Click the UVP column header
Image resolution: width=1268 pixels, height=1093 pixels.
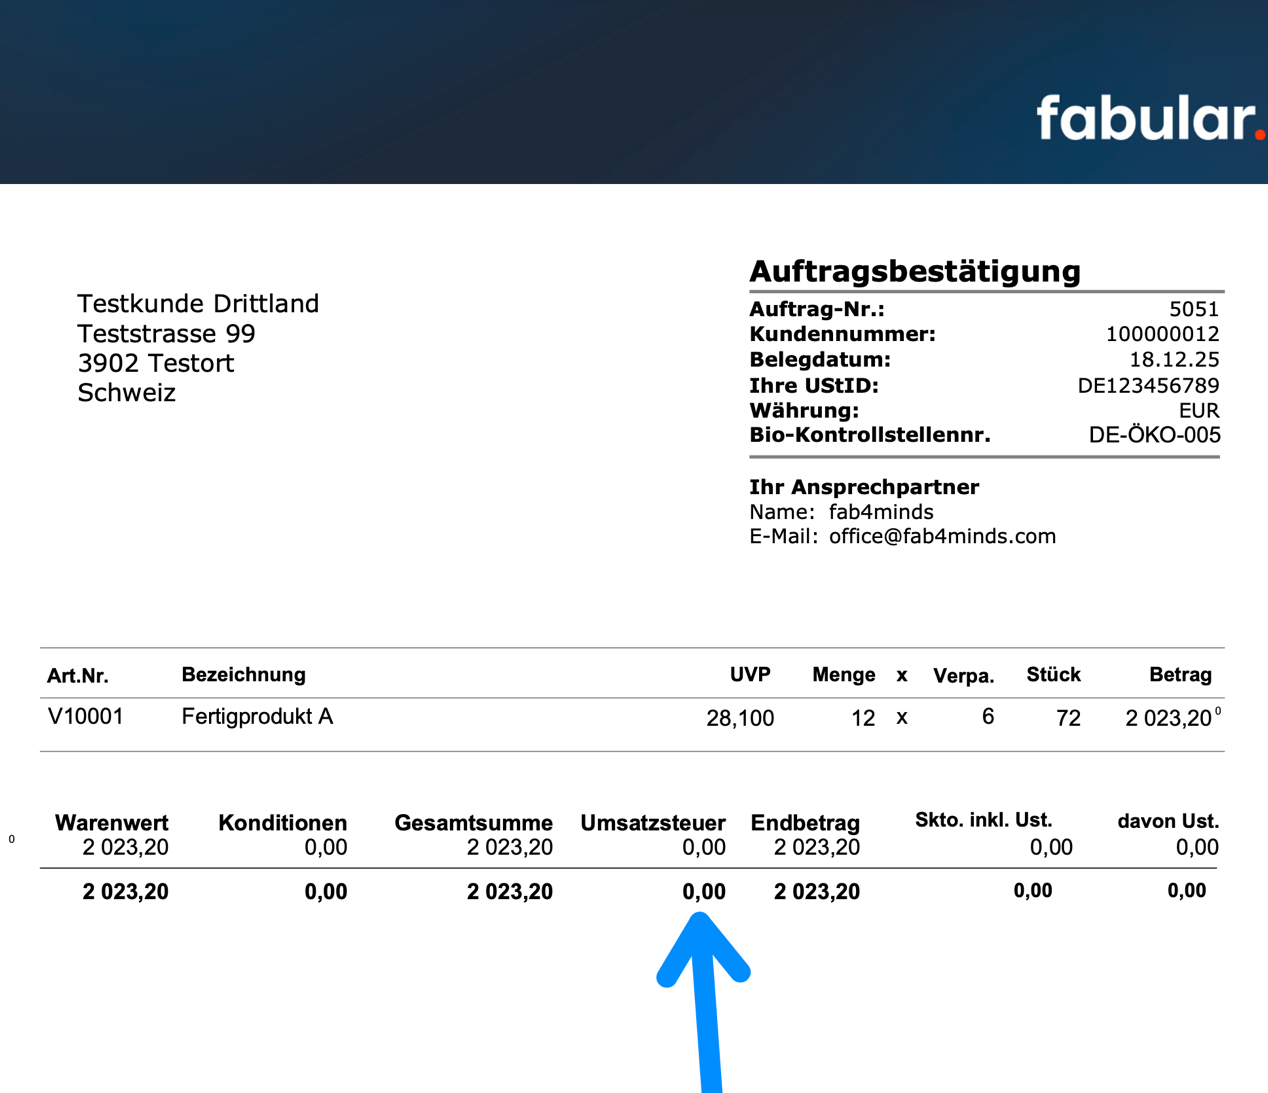click(x=751, y=674)
